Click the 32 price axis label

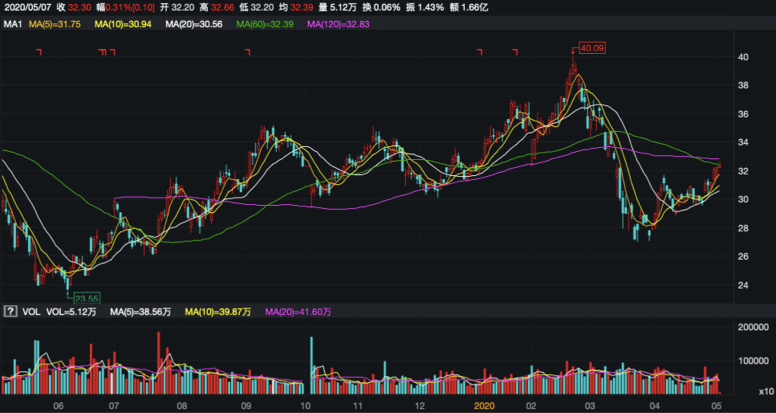tap(744, 171)
